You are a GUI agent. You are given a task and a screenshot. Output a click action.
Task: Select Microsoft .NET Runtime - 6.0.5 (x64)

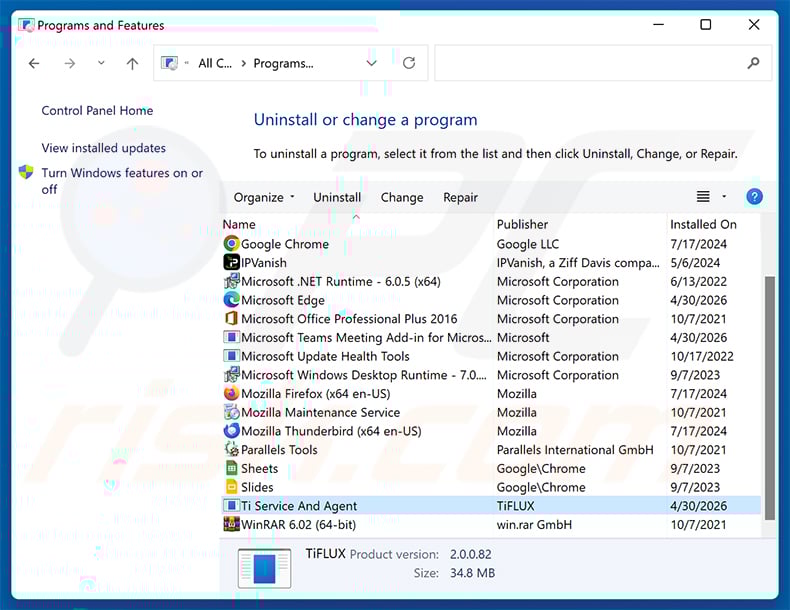pyautogui.click(x=341, y=282)
